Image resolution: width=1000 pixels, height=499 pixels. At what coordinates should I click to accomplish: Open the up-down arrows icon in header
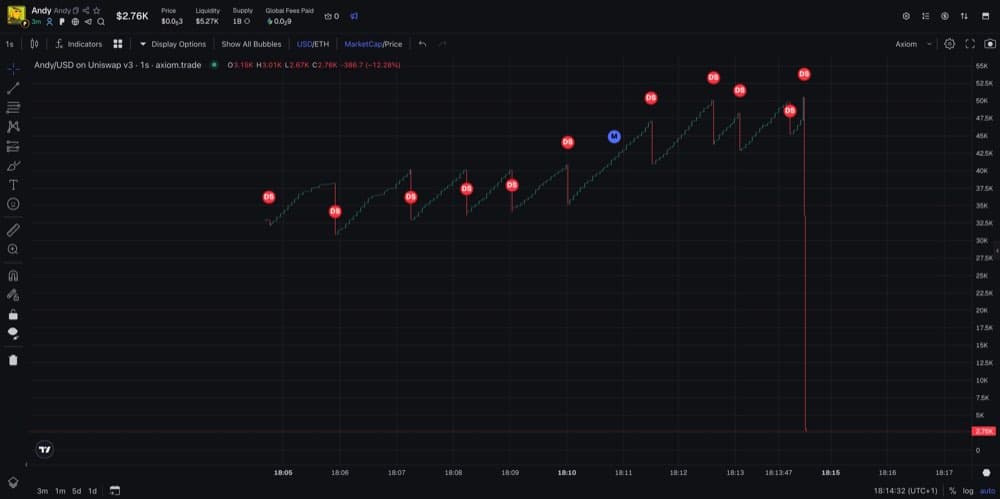coord(964,16)
